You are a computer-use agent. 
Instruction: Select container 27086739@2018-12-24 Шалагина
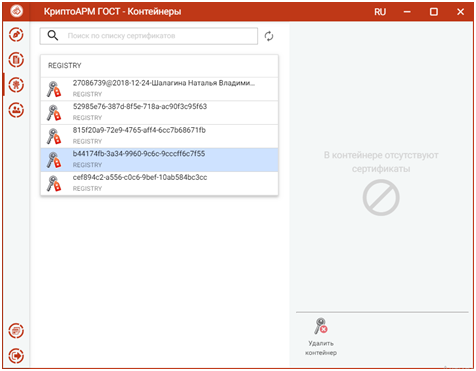(x=159, y=89)
